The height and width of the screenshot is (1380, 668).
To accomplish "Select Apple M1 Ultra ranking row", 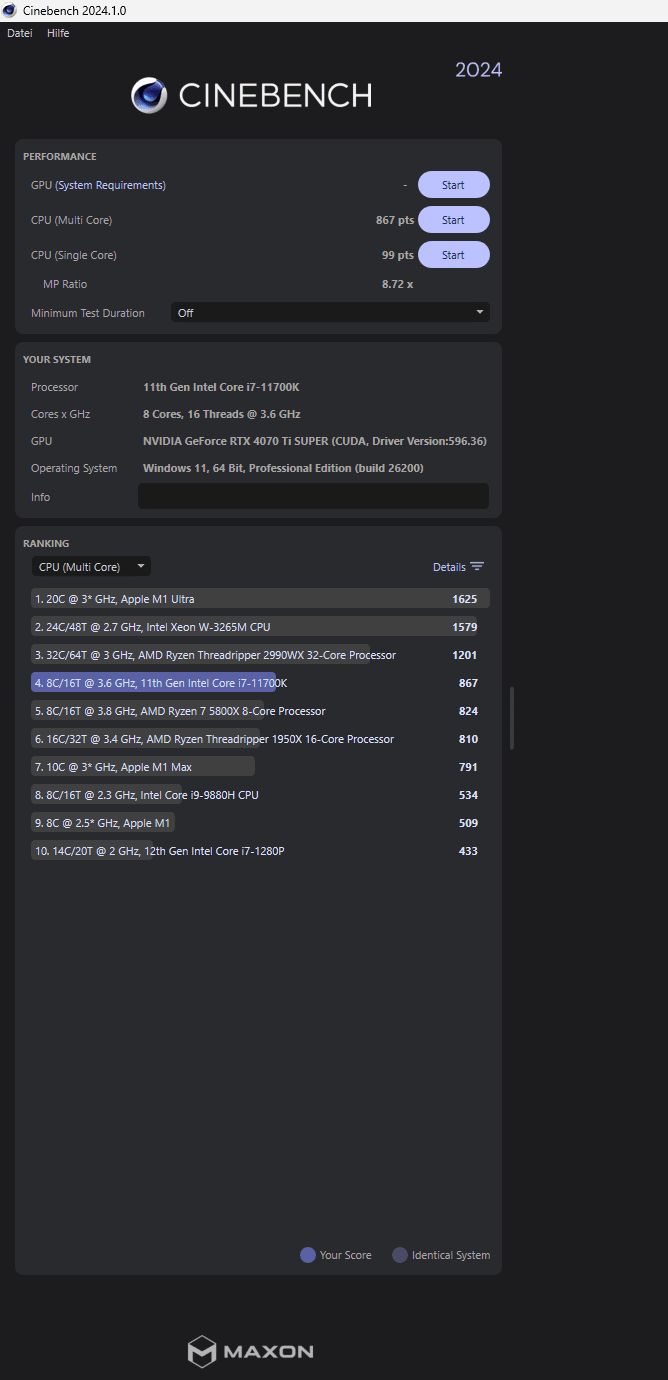I will tap(260, 599).
